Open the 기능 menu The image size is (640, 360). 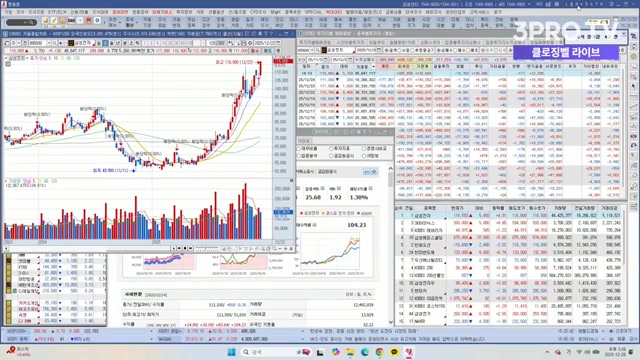[x=9, y=12]
